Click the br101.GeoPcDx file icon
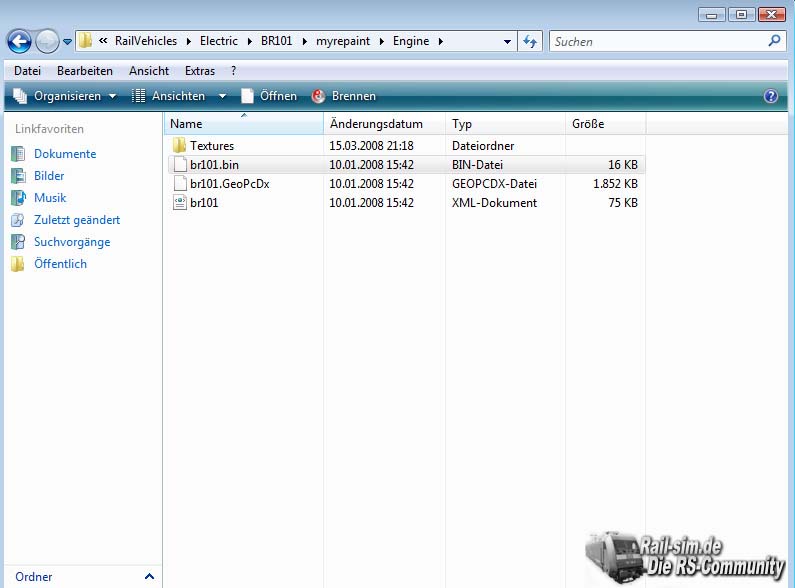The image size is (795, 588). point(179,183)
